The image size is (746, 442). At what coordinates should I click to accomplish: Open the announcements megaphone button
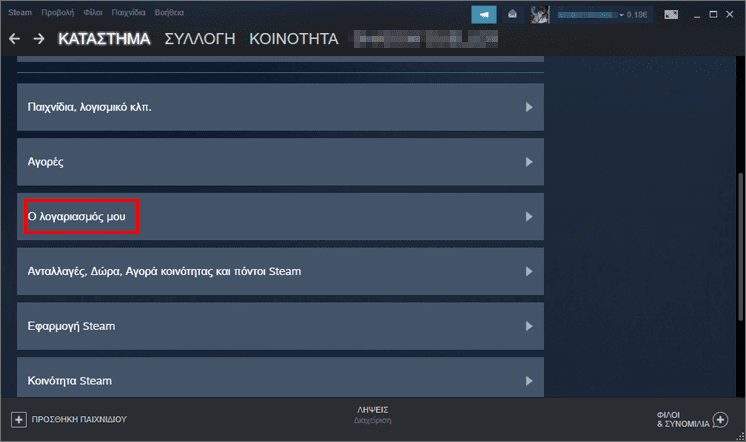coord(484,15)
